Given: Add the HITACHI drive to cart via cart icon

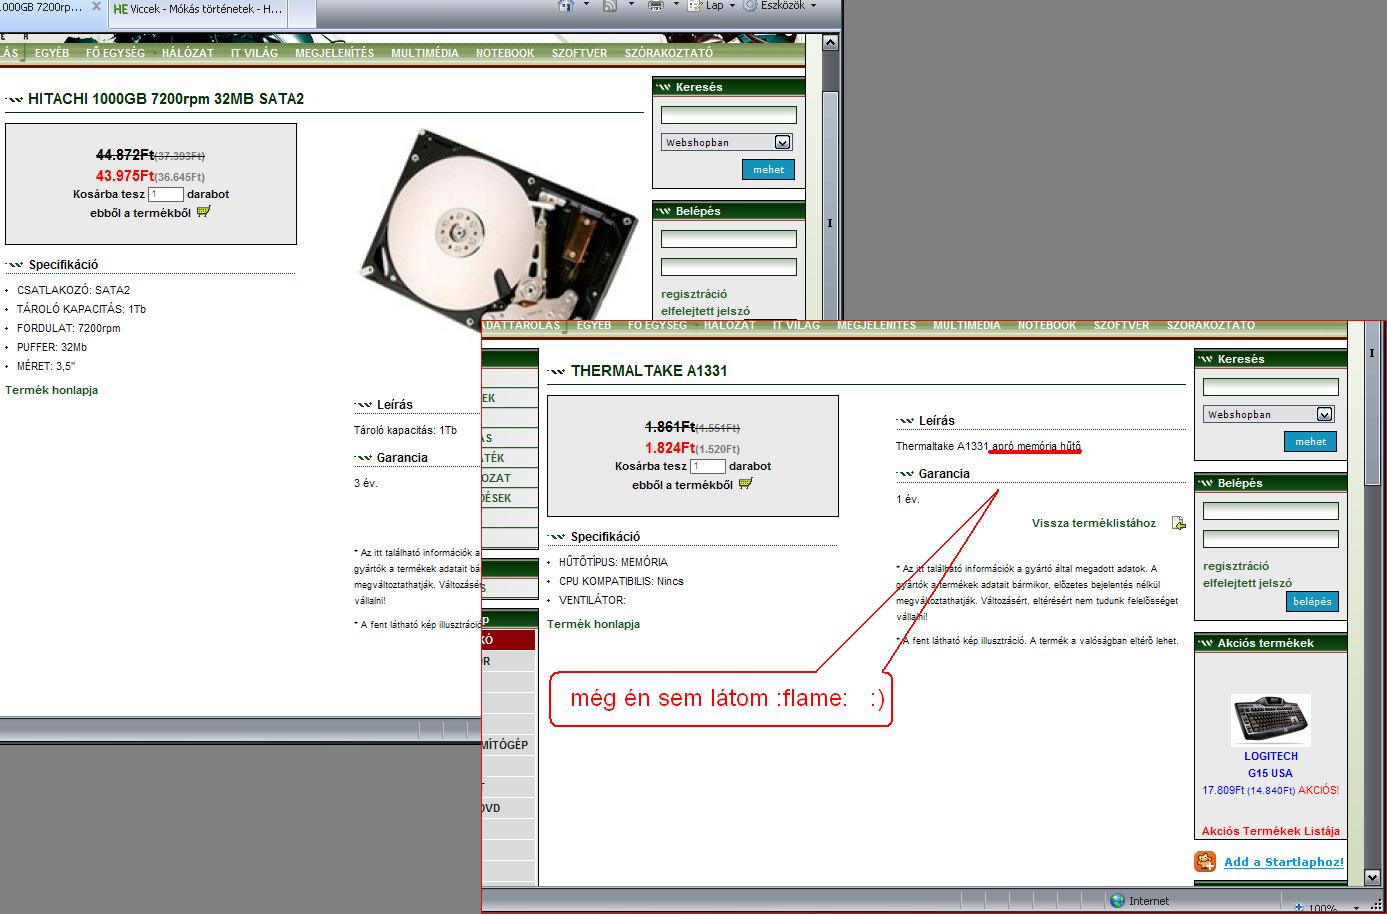Looking at the screenshot, I should 204,212.
